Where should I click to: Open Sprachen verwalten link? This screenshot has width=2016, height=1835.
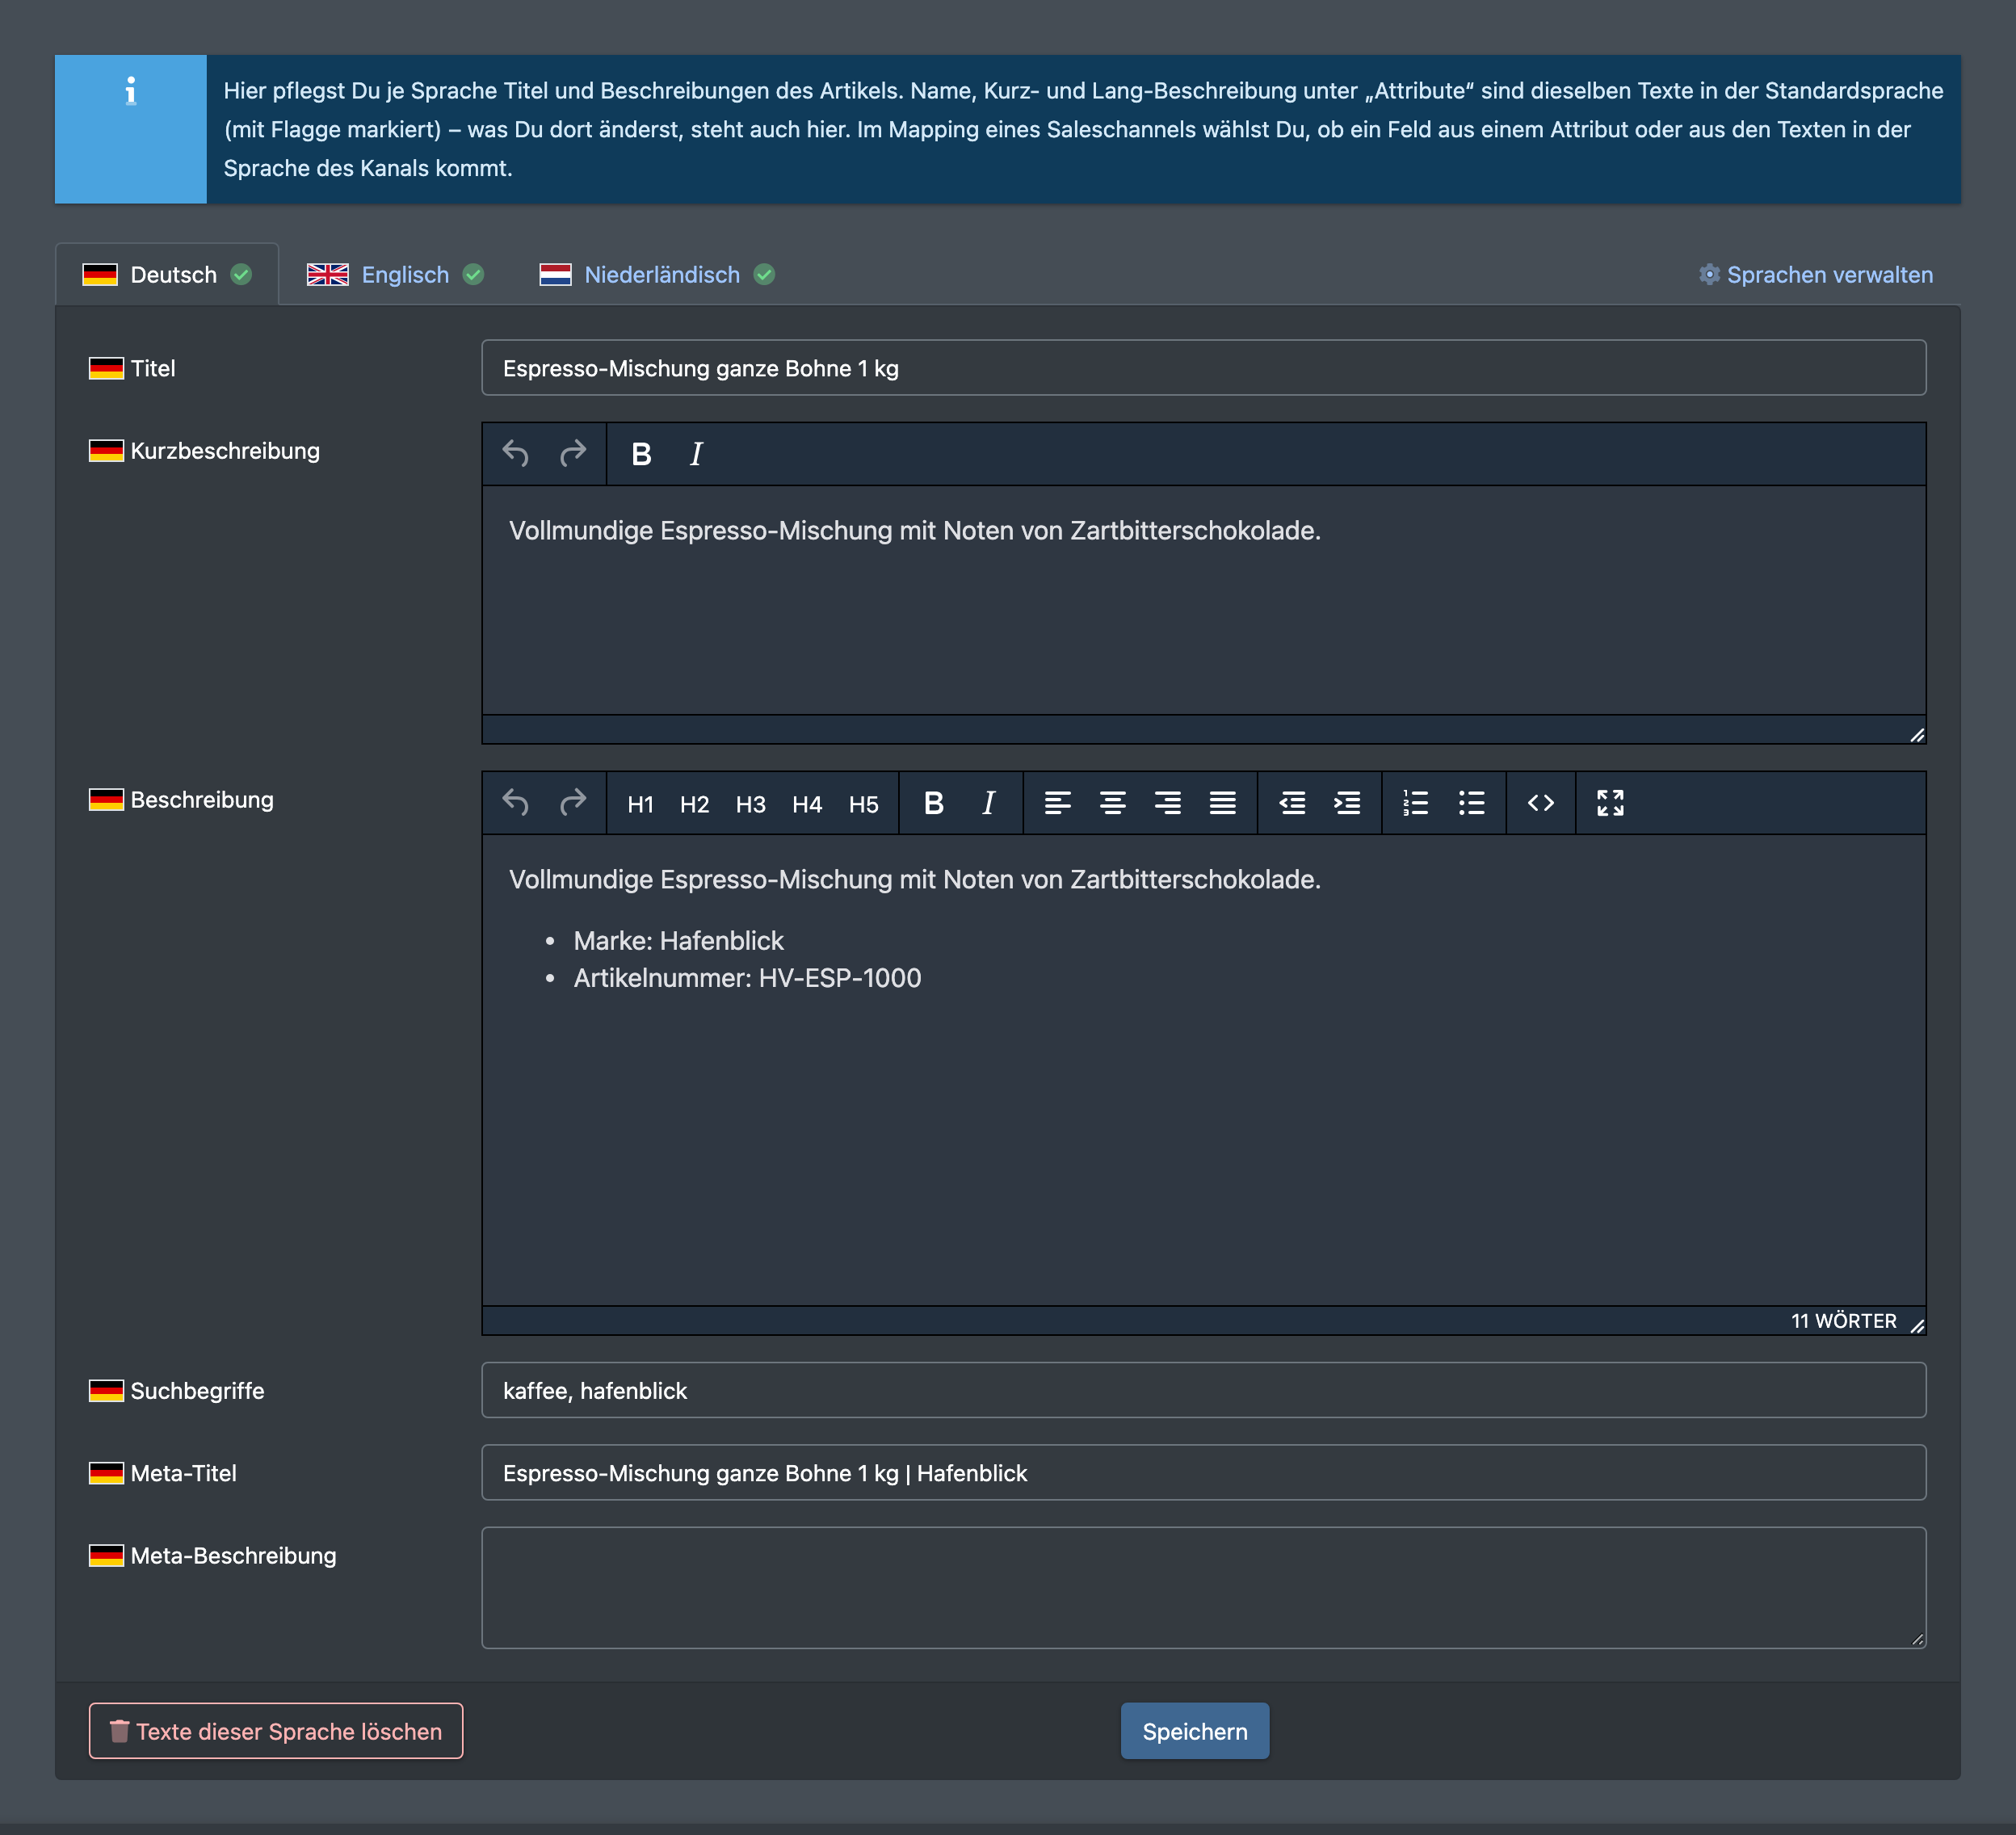(1816, 274)
